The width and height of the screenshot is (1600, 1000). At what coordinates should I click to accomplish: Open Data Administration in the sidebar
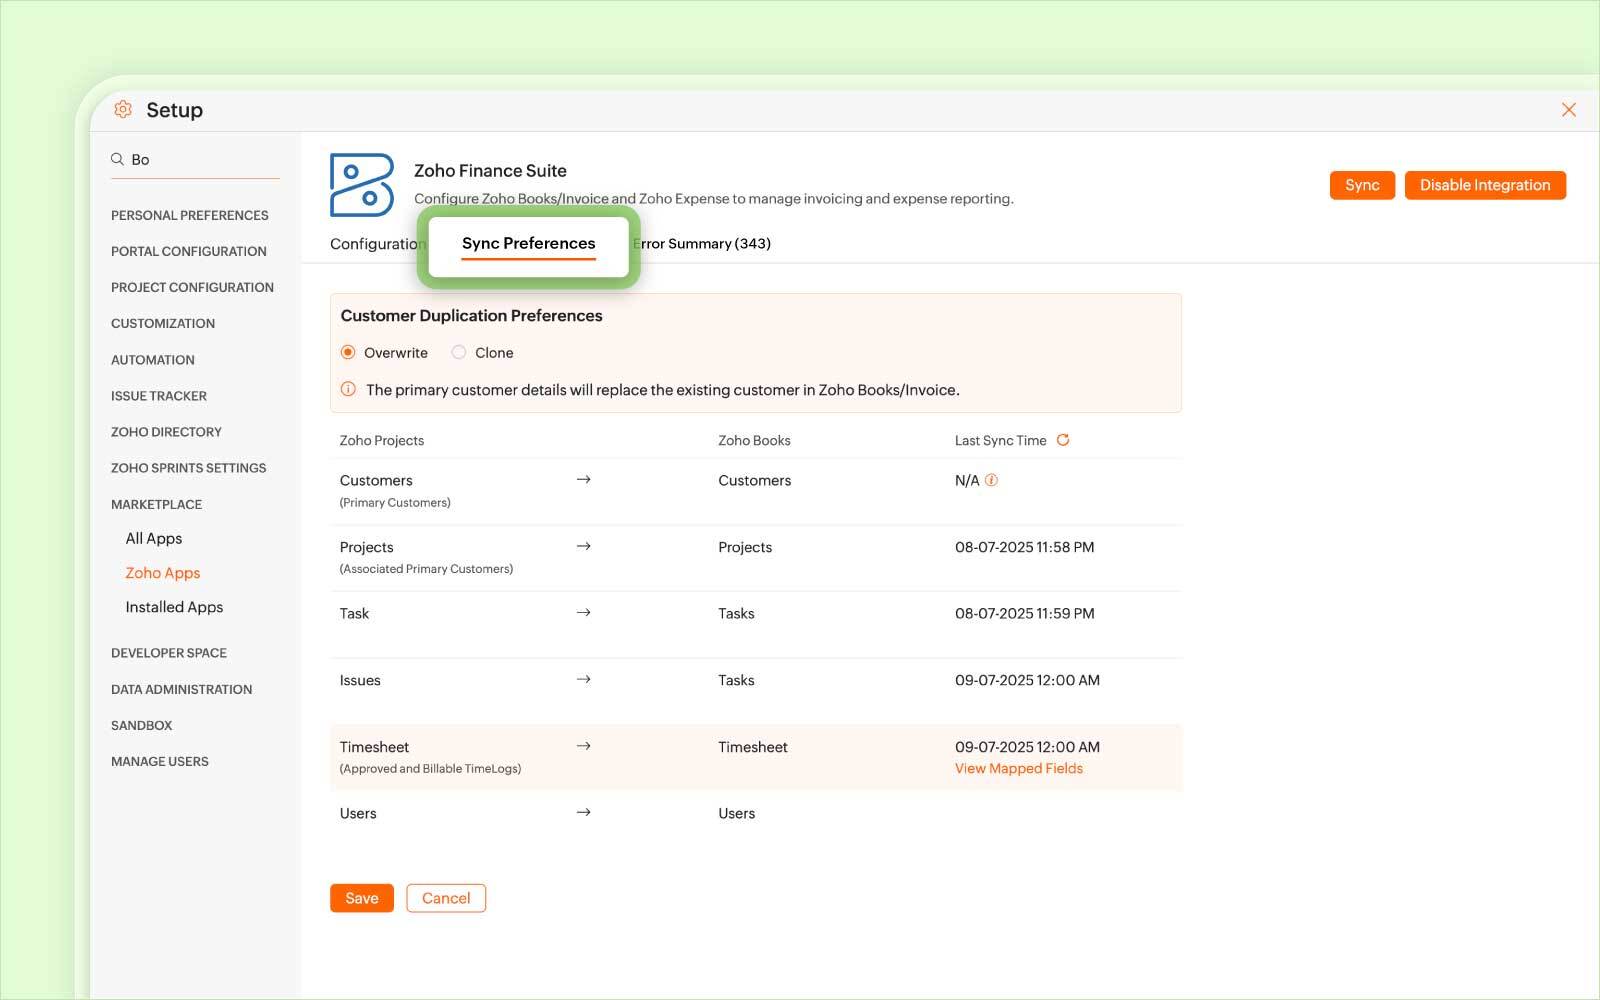182,689
